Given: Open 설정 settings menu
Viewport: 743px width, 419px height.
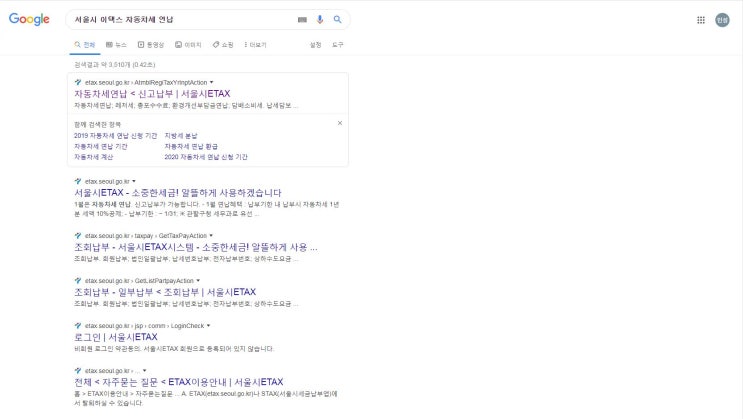Looking at the screenshot, I should 315,45.
